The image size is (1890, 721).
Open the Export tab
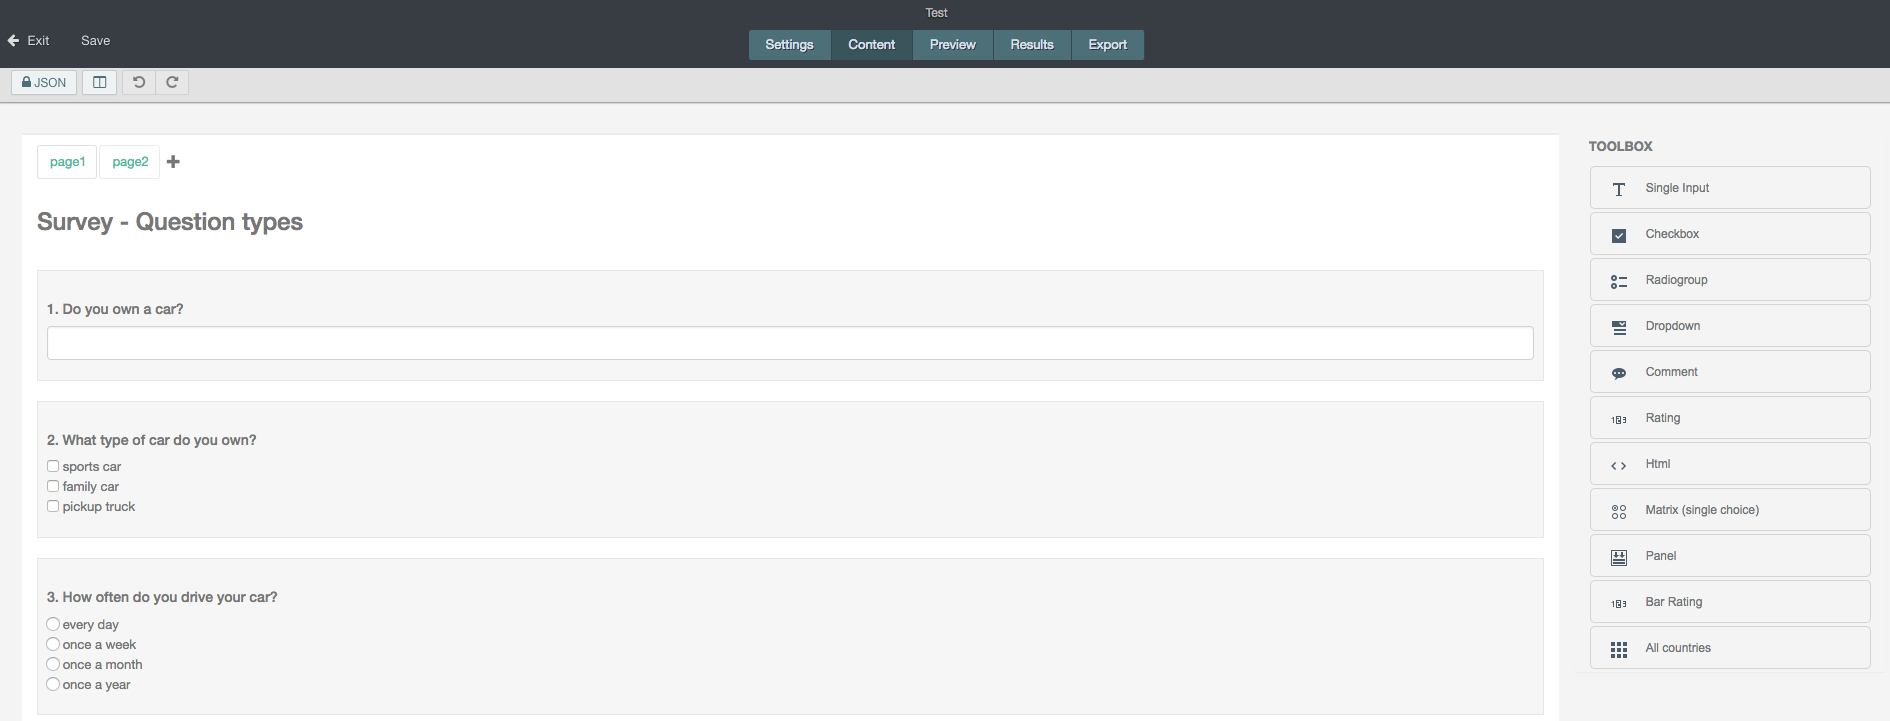tap(1108, 45)
